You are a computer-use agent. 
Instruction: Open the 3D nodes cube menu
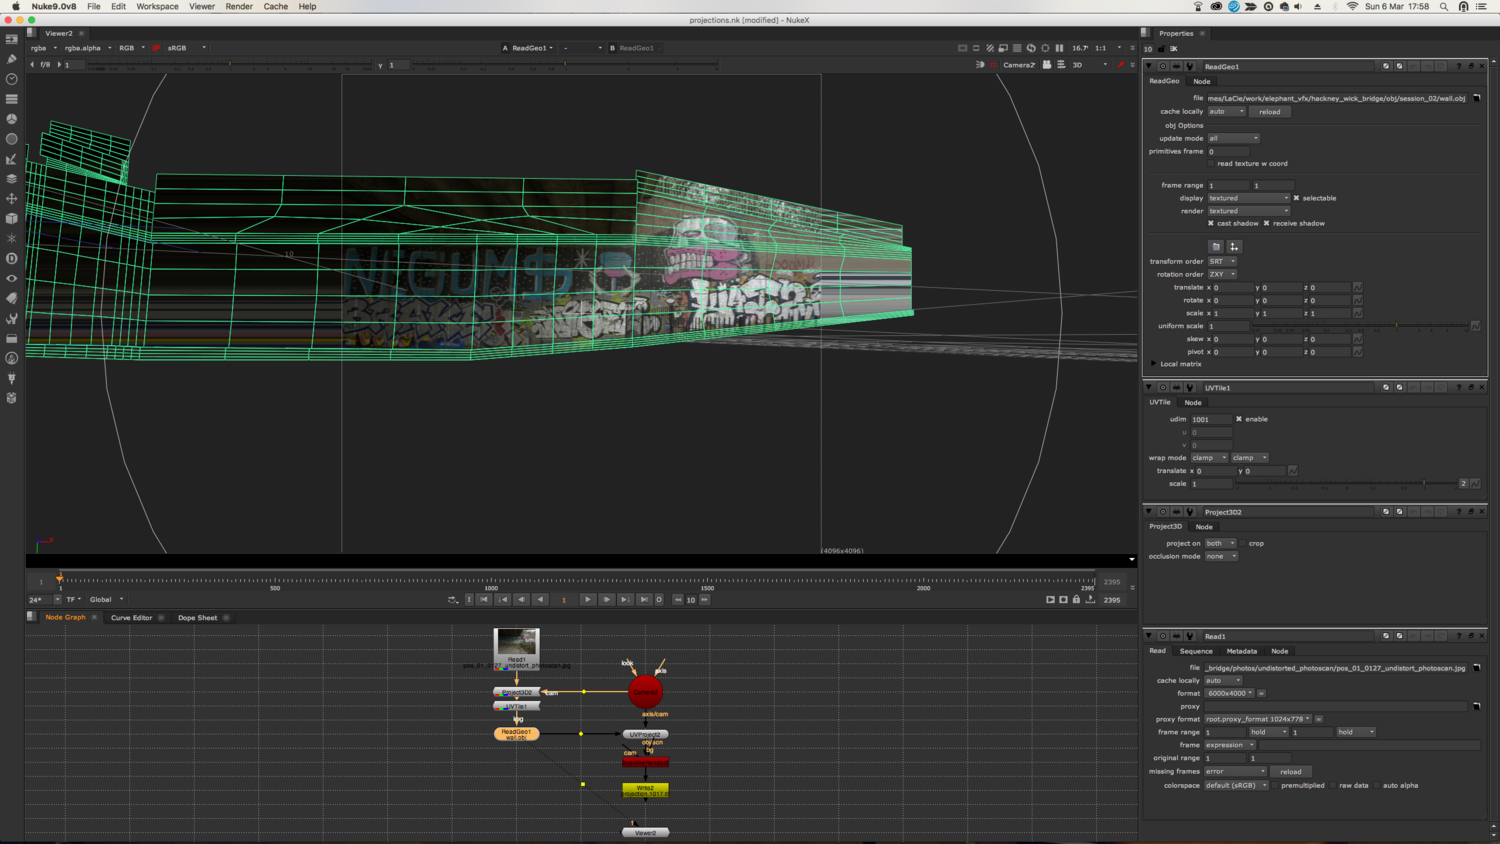pyautogui.click(x=12, y=218)
